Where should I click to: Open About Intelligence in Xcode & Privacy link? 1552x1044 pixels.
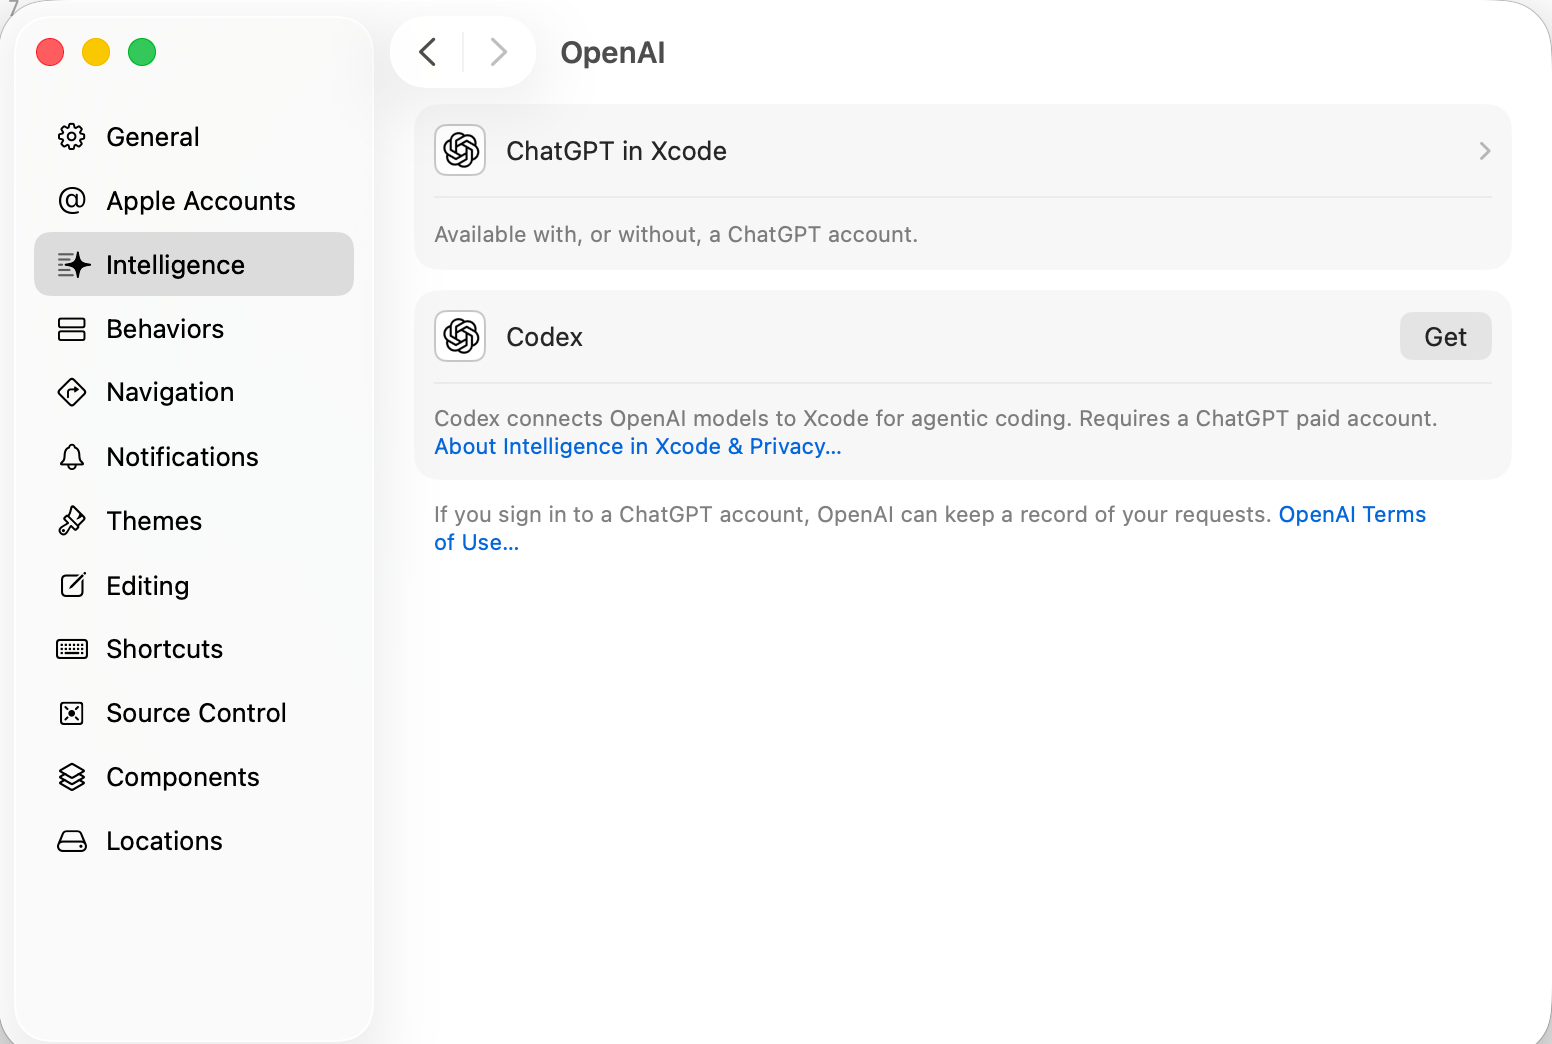pyautogui.click(x=637, y=447)
